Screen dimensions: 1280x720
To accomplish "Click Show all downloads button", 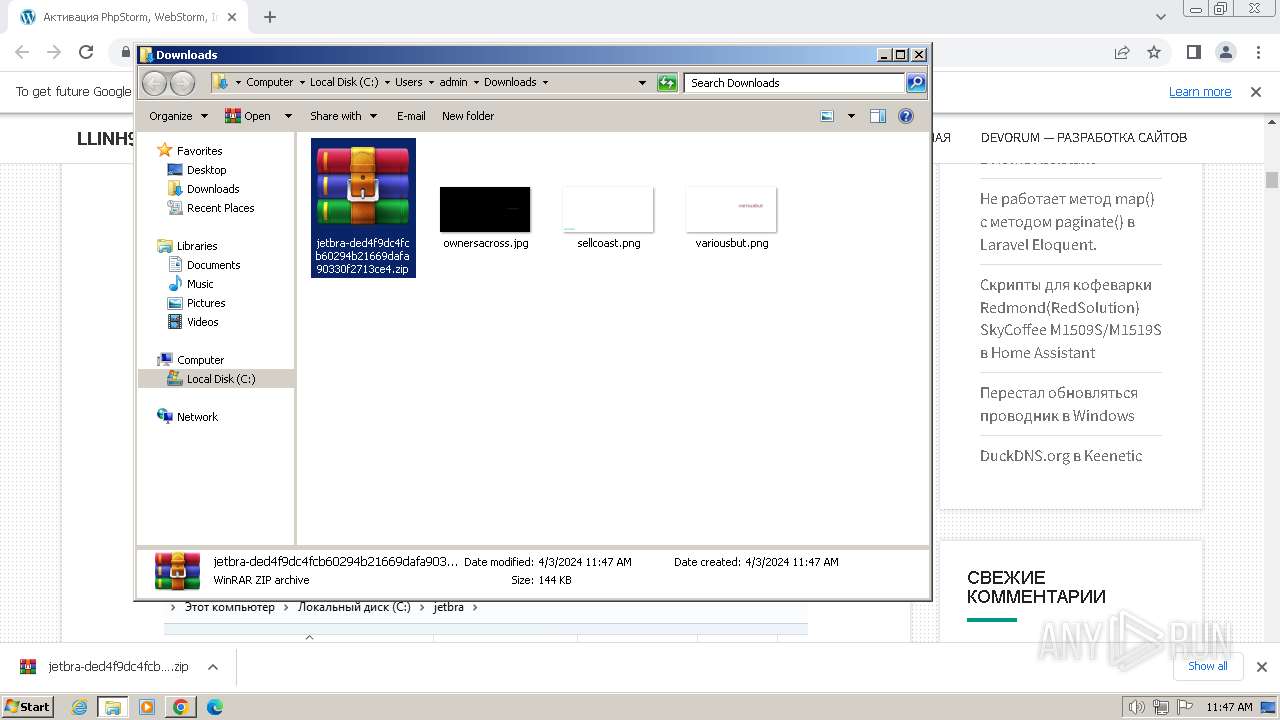I will click(x=1207, y=666).
